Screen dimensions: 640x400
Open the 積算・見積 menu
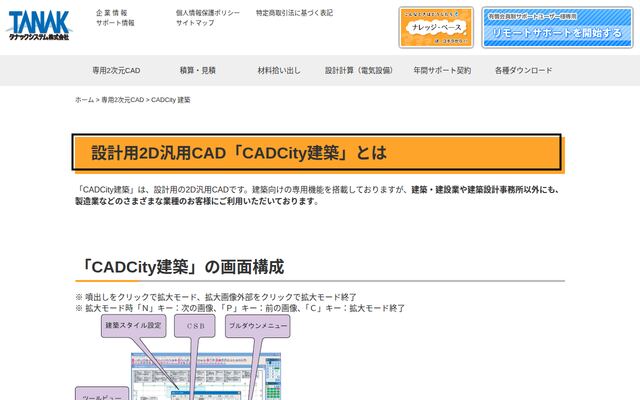198,70
